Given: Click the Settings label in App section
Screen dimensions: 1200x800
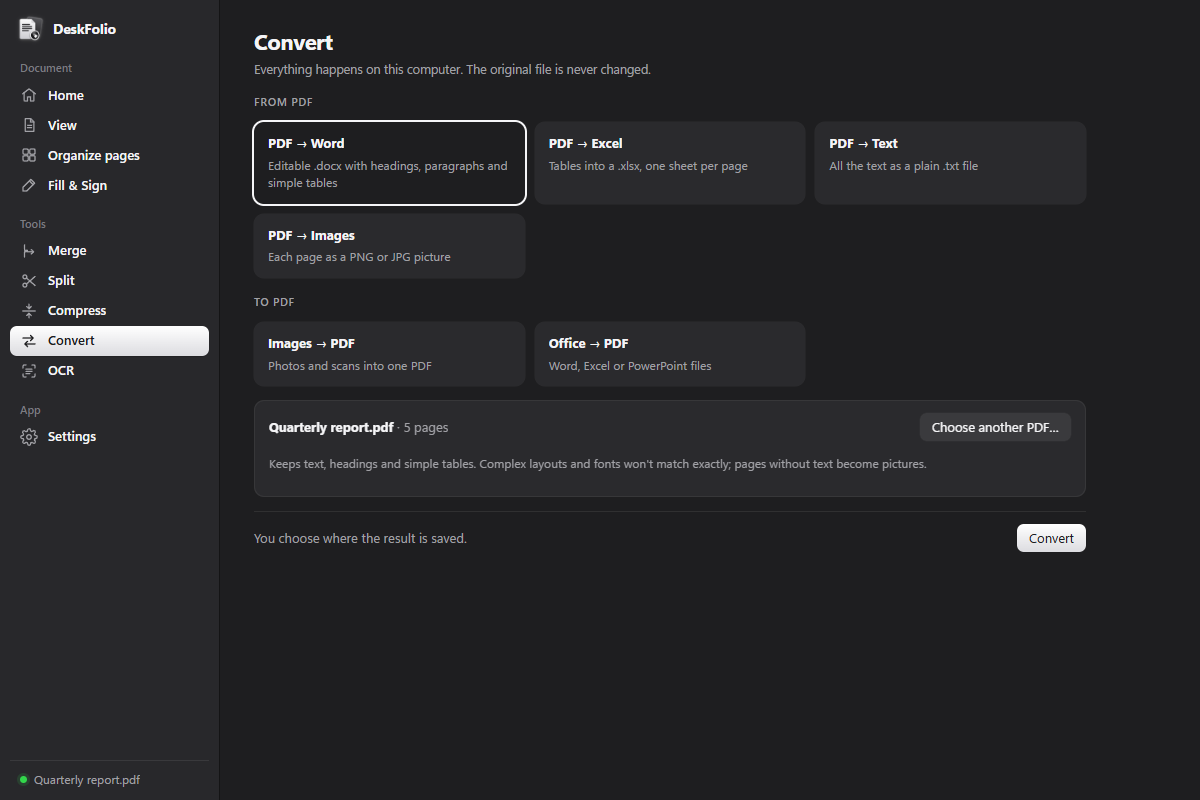Looking at the screenshot, I should 72,437.
